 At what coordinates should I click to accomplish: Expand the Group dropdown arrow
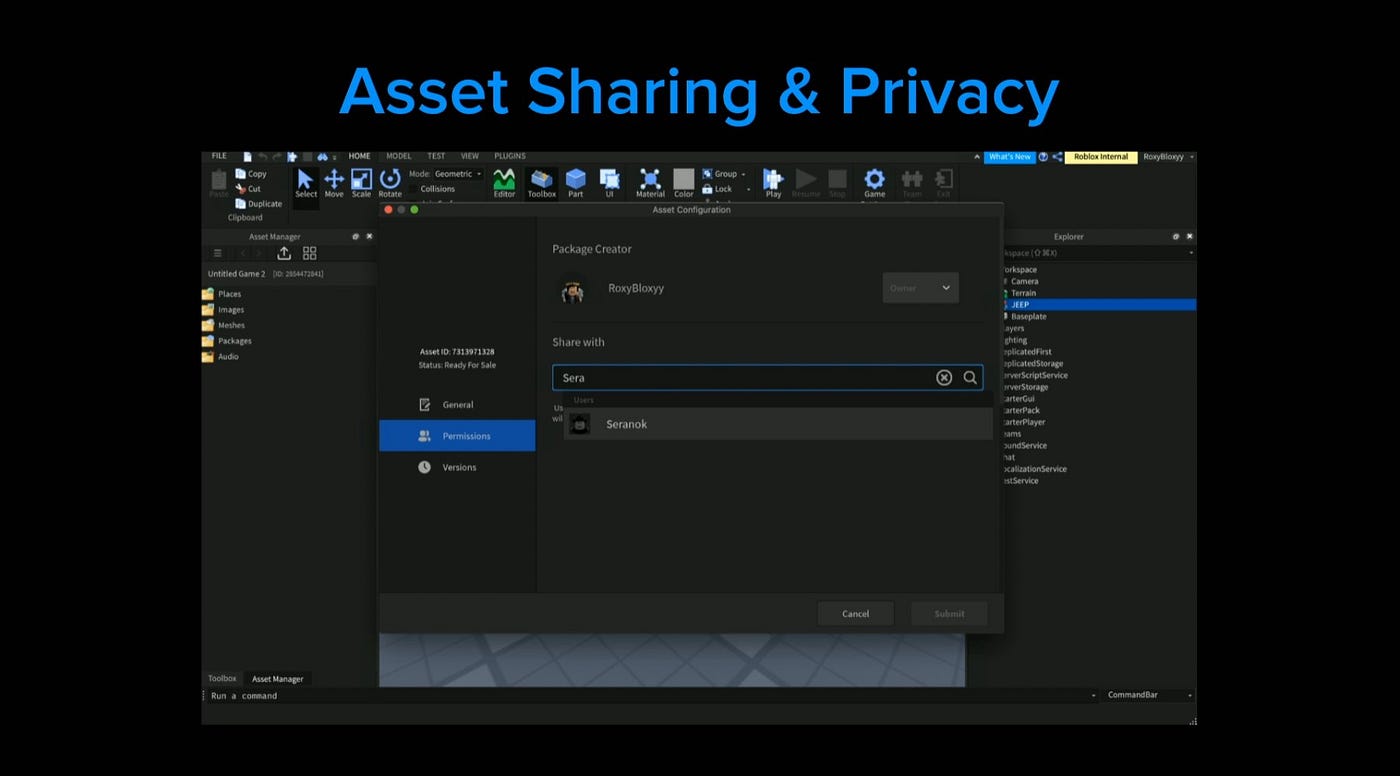click(743, 174)
